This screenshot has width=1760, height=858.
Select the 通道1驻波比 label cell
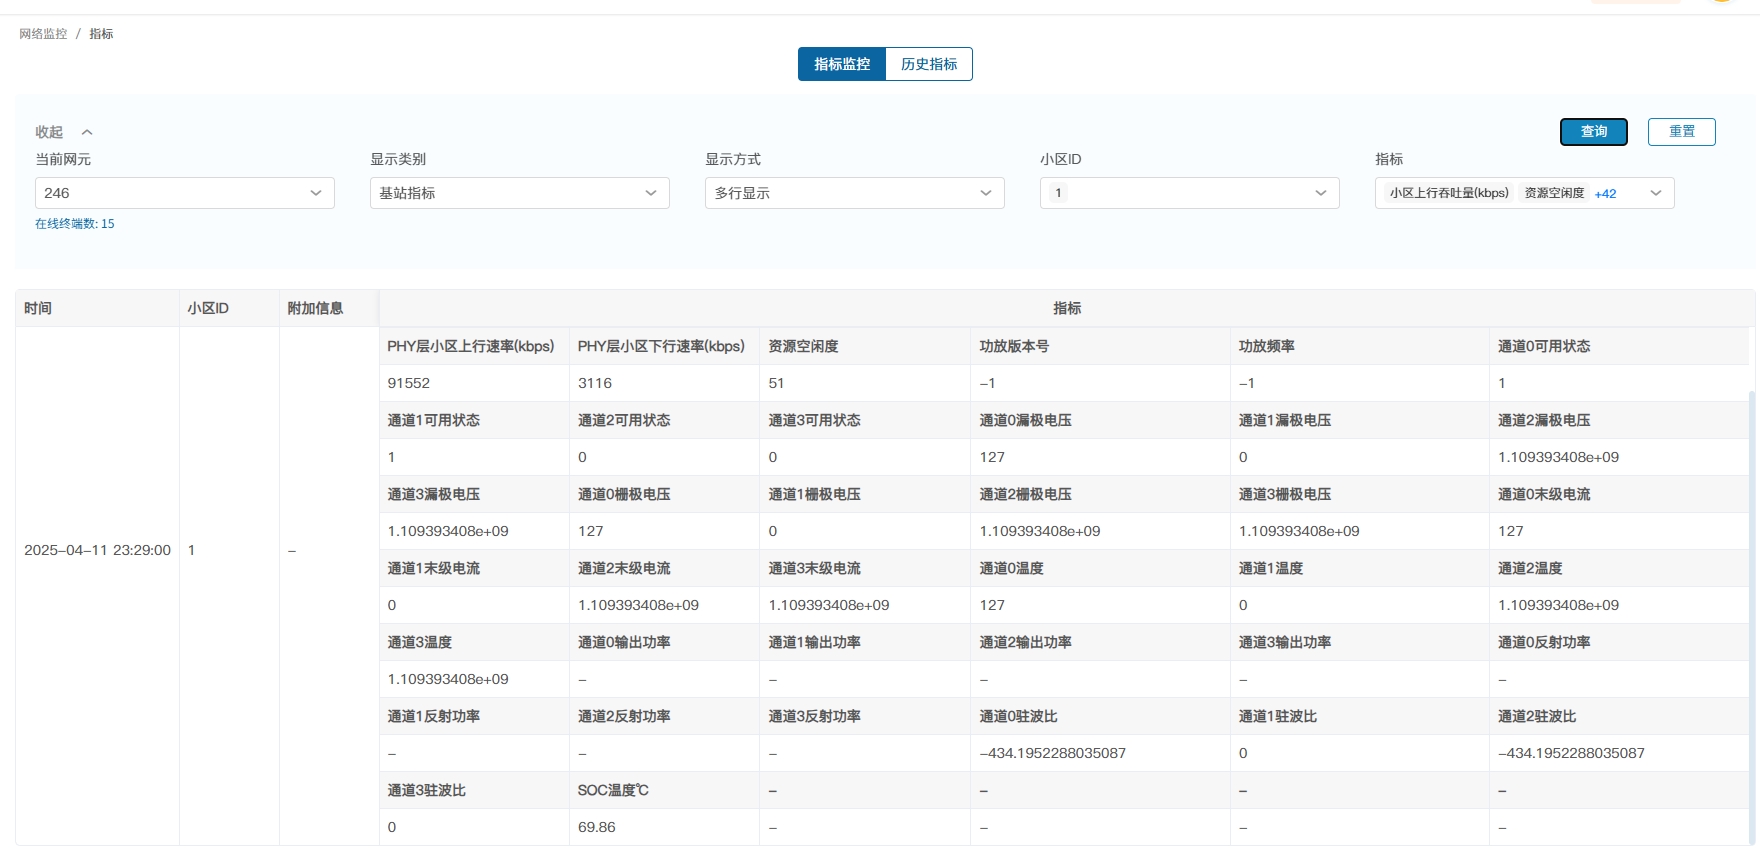[x=1360, y=716]
